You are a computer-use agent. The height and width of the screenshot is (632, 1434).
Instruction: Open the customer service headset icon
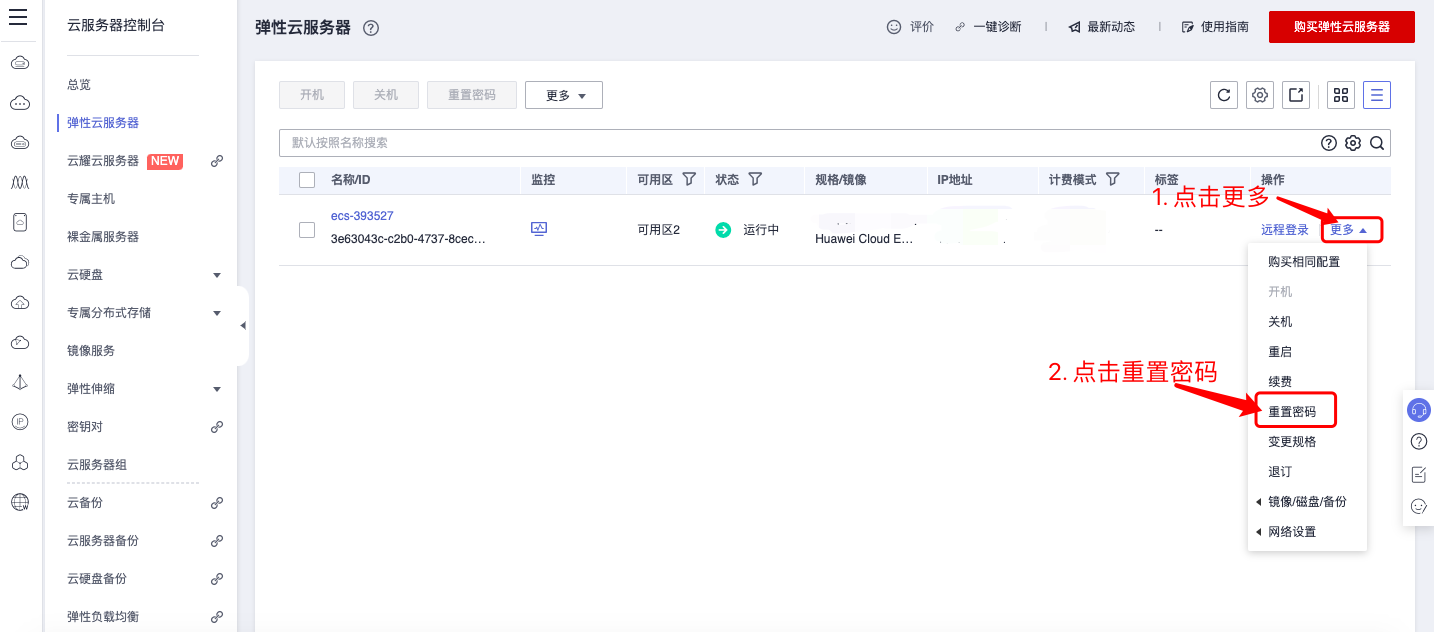[x=1418, y=410]
